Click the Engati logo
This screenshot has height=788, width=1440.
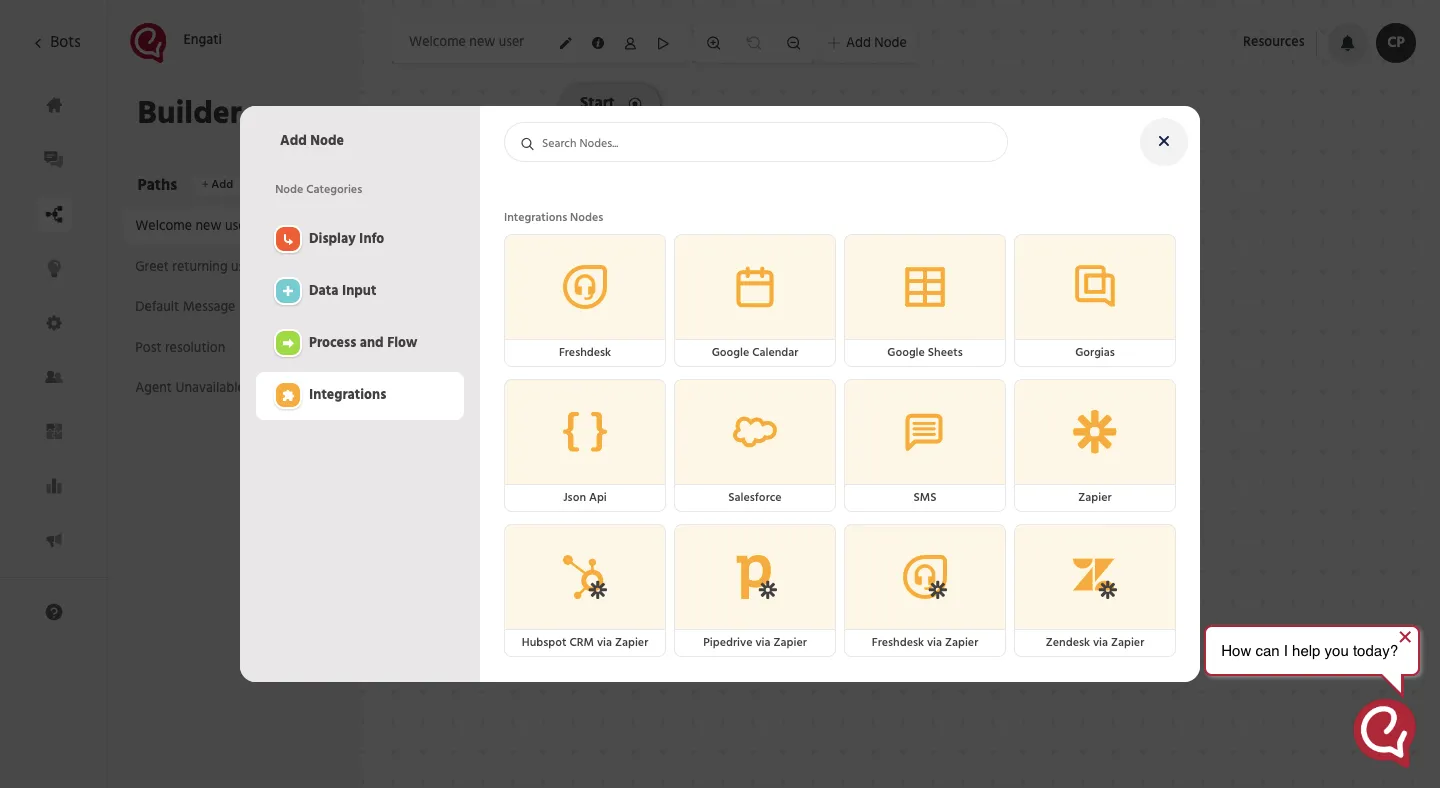(149, 42)
